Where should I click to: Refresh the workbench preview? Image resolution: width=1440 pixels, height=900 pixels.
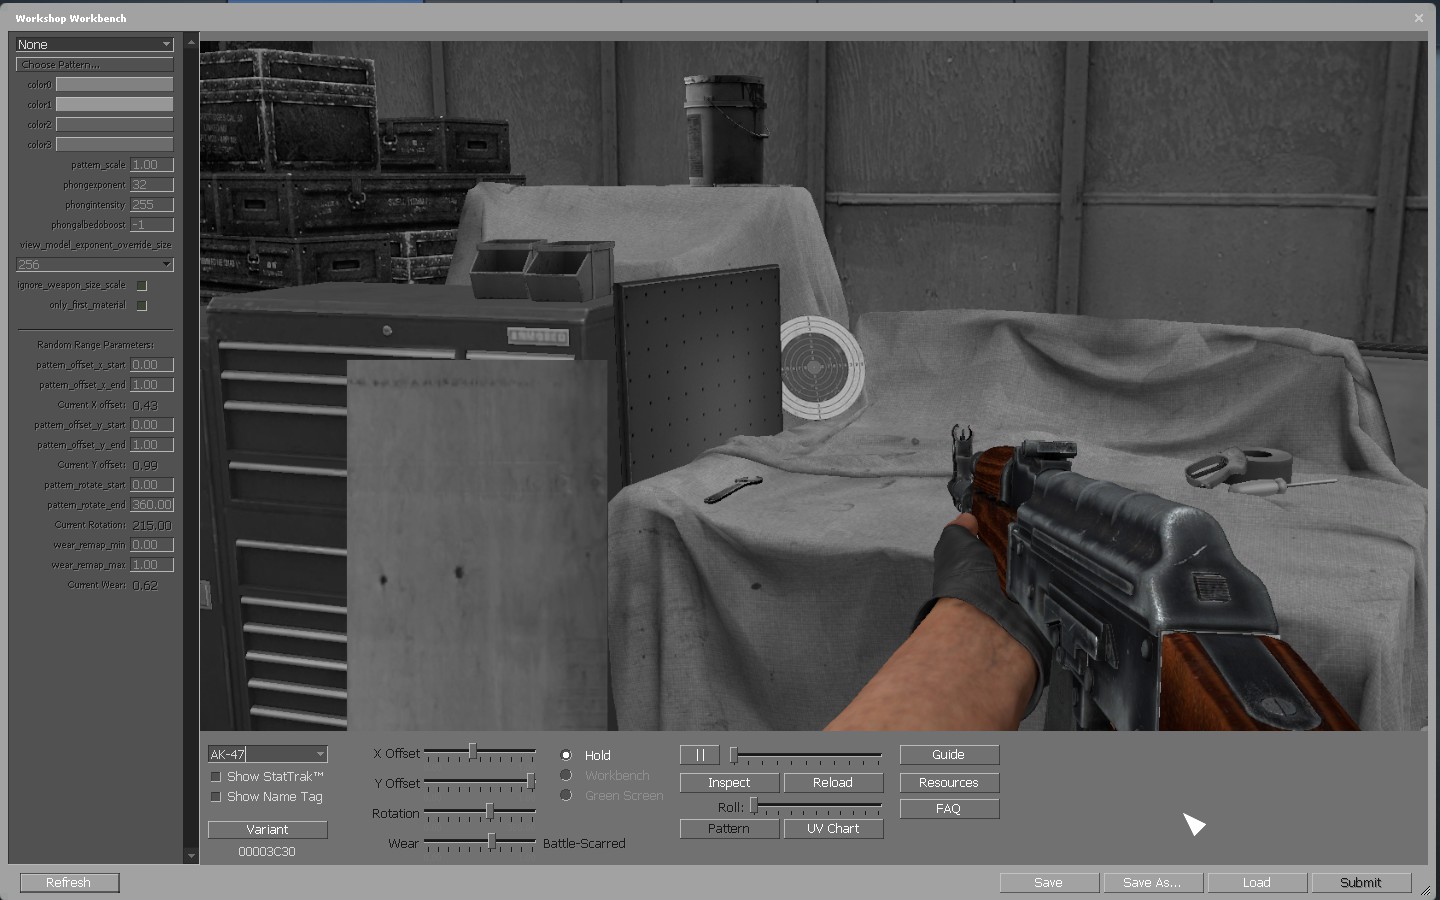(x=69, y=882)
